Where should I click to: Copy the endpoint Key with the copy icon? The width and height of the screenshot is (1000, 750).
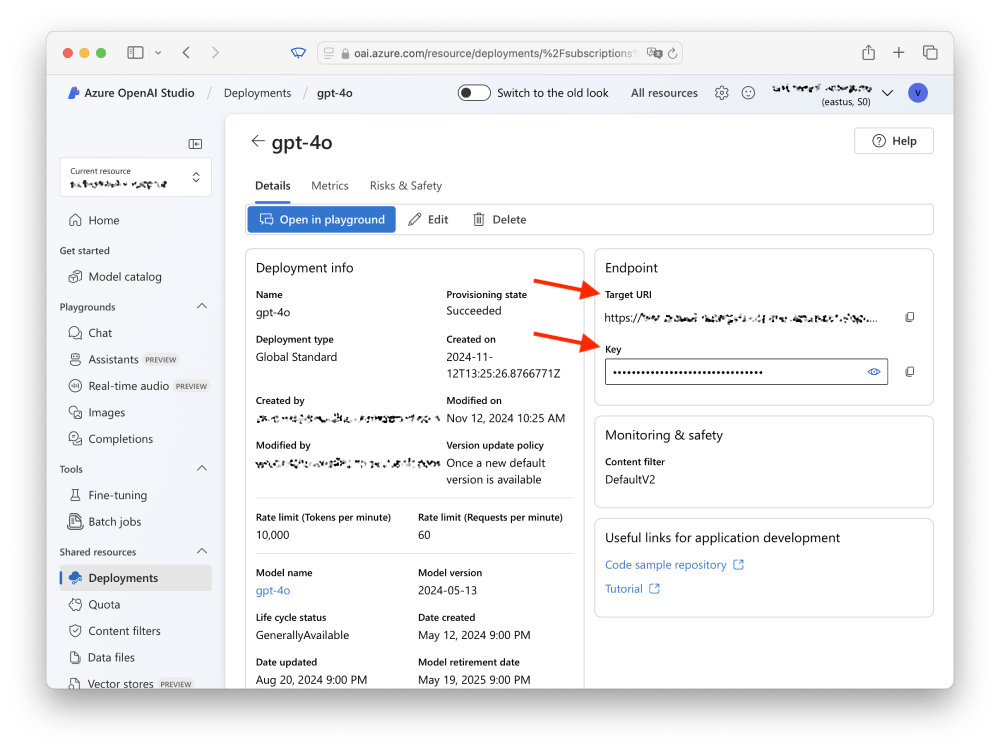click(909, 371)
